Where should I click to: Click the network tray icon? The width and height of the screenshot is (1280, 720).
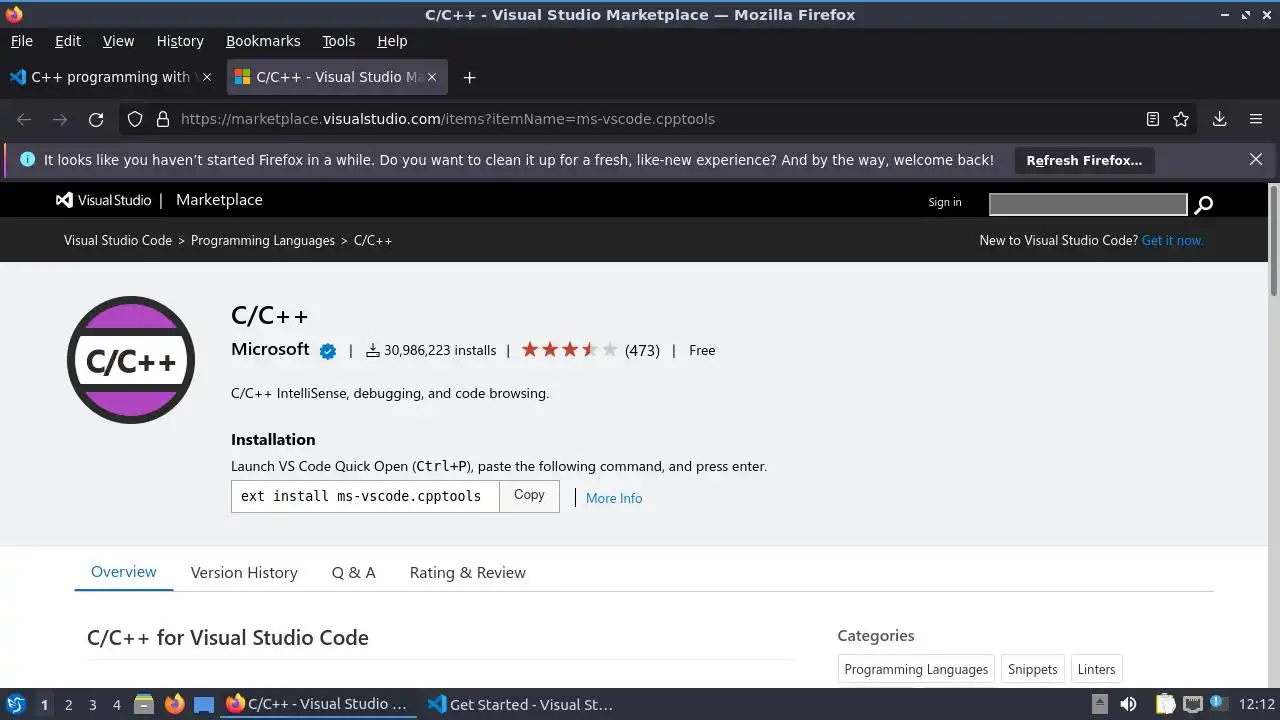[x=1193, y=704]
